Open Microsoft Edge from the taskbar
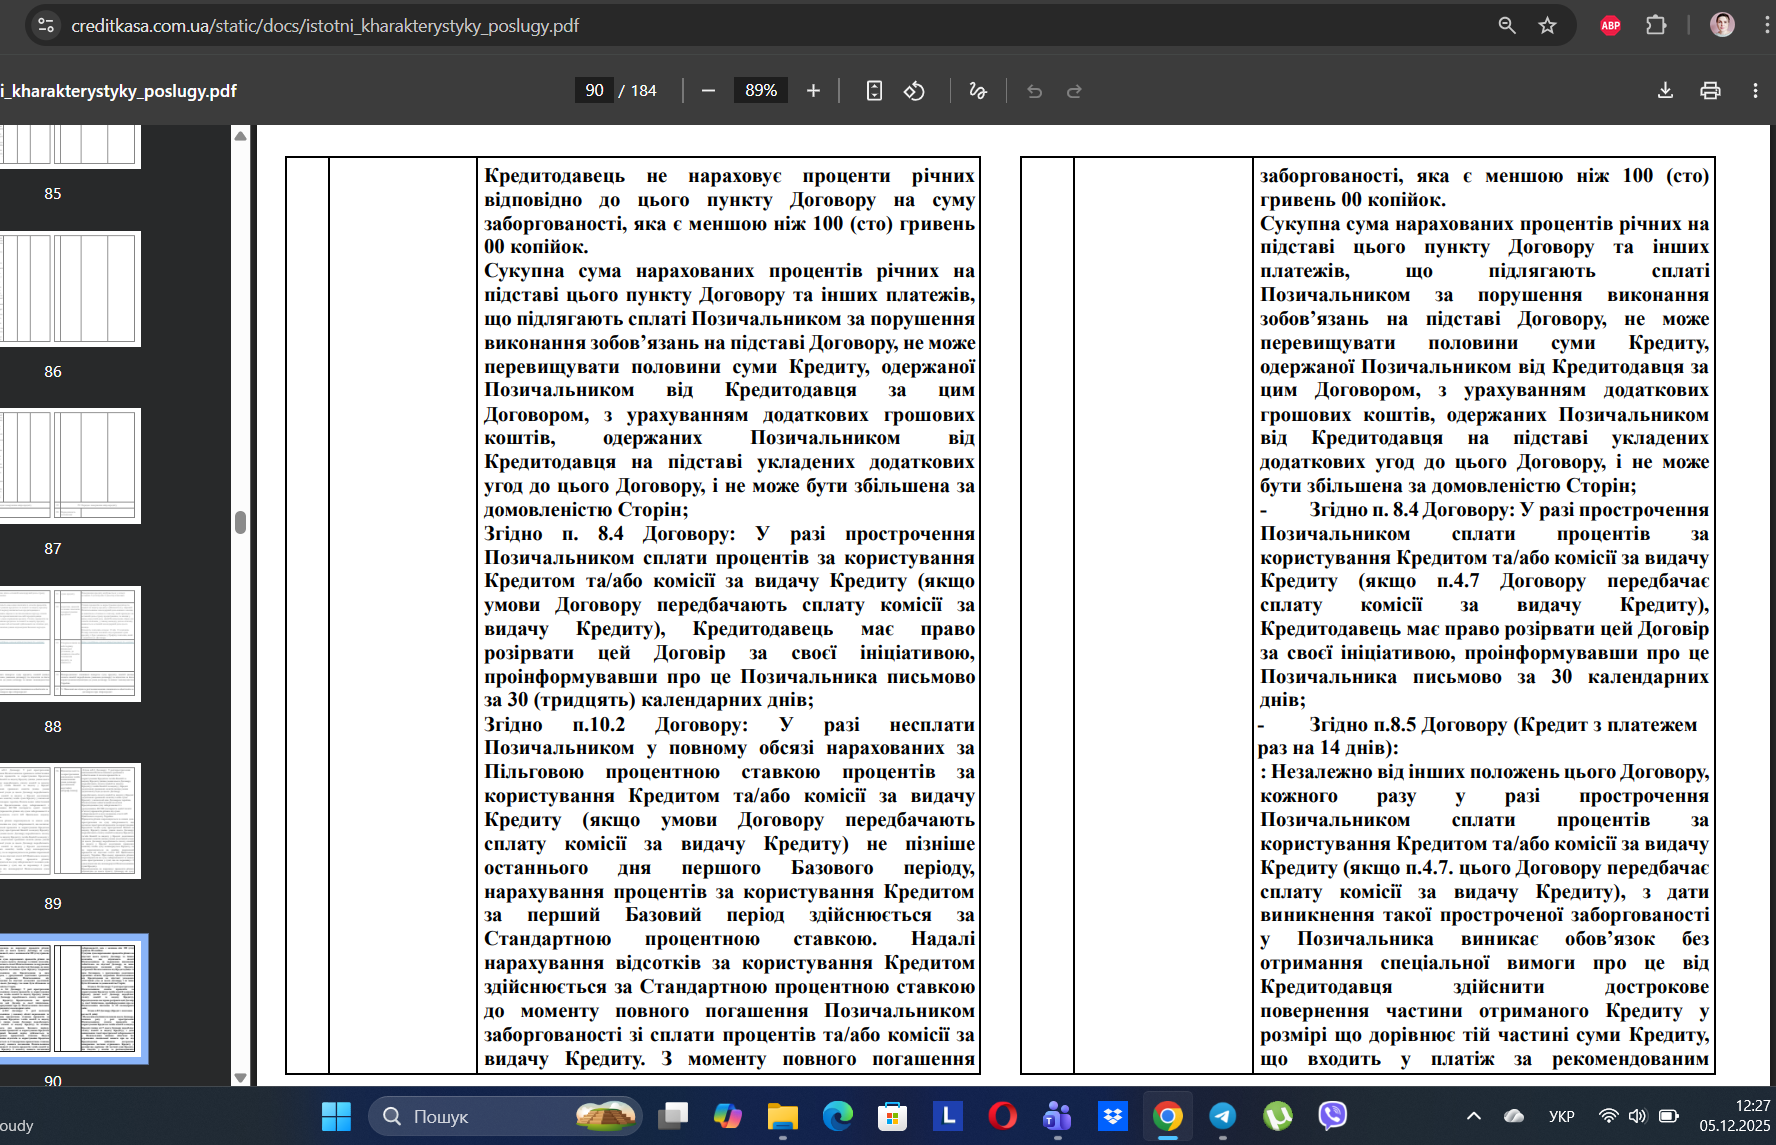1776x1145 pixels. coord(838,1116)
